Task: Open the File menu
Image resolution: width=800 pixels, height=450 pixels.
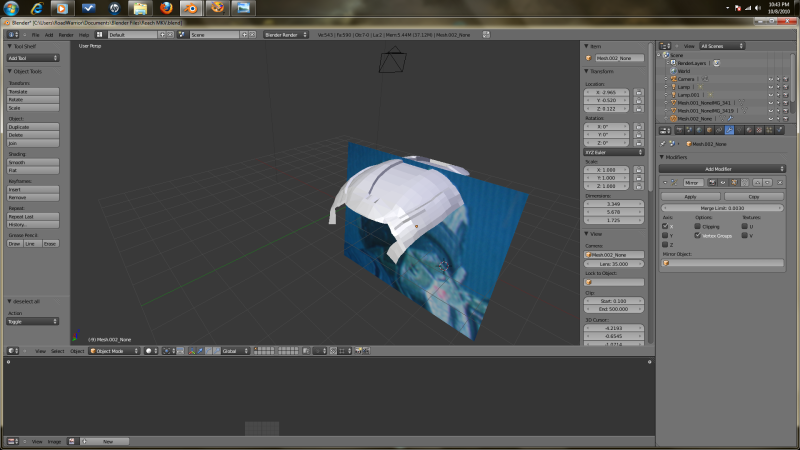Action: (35, 35)
